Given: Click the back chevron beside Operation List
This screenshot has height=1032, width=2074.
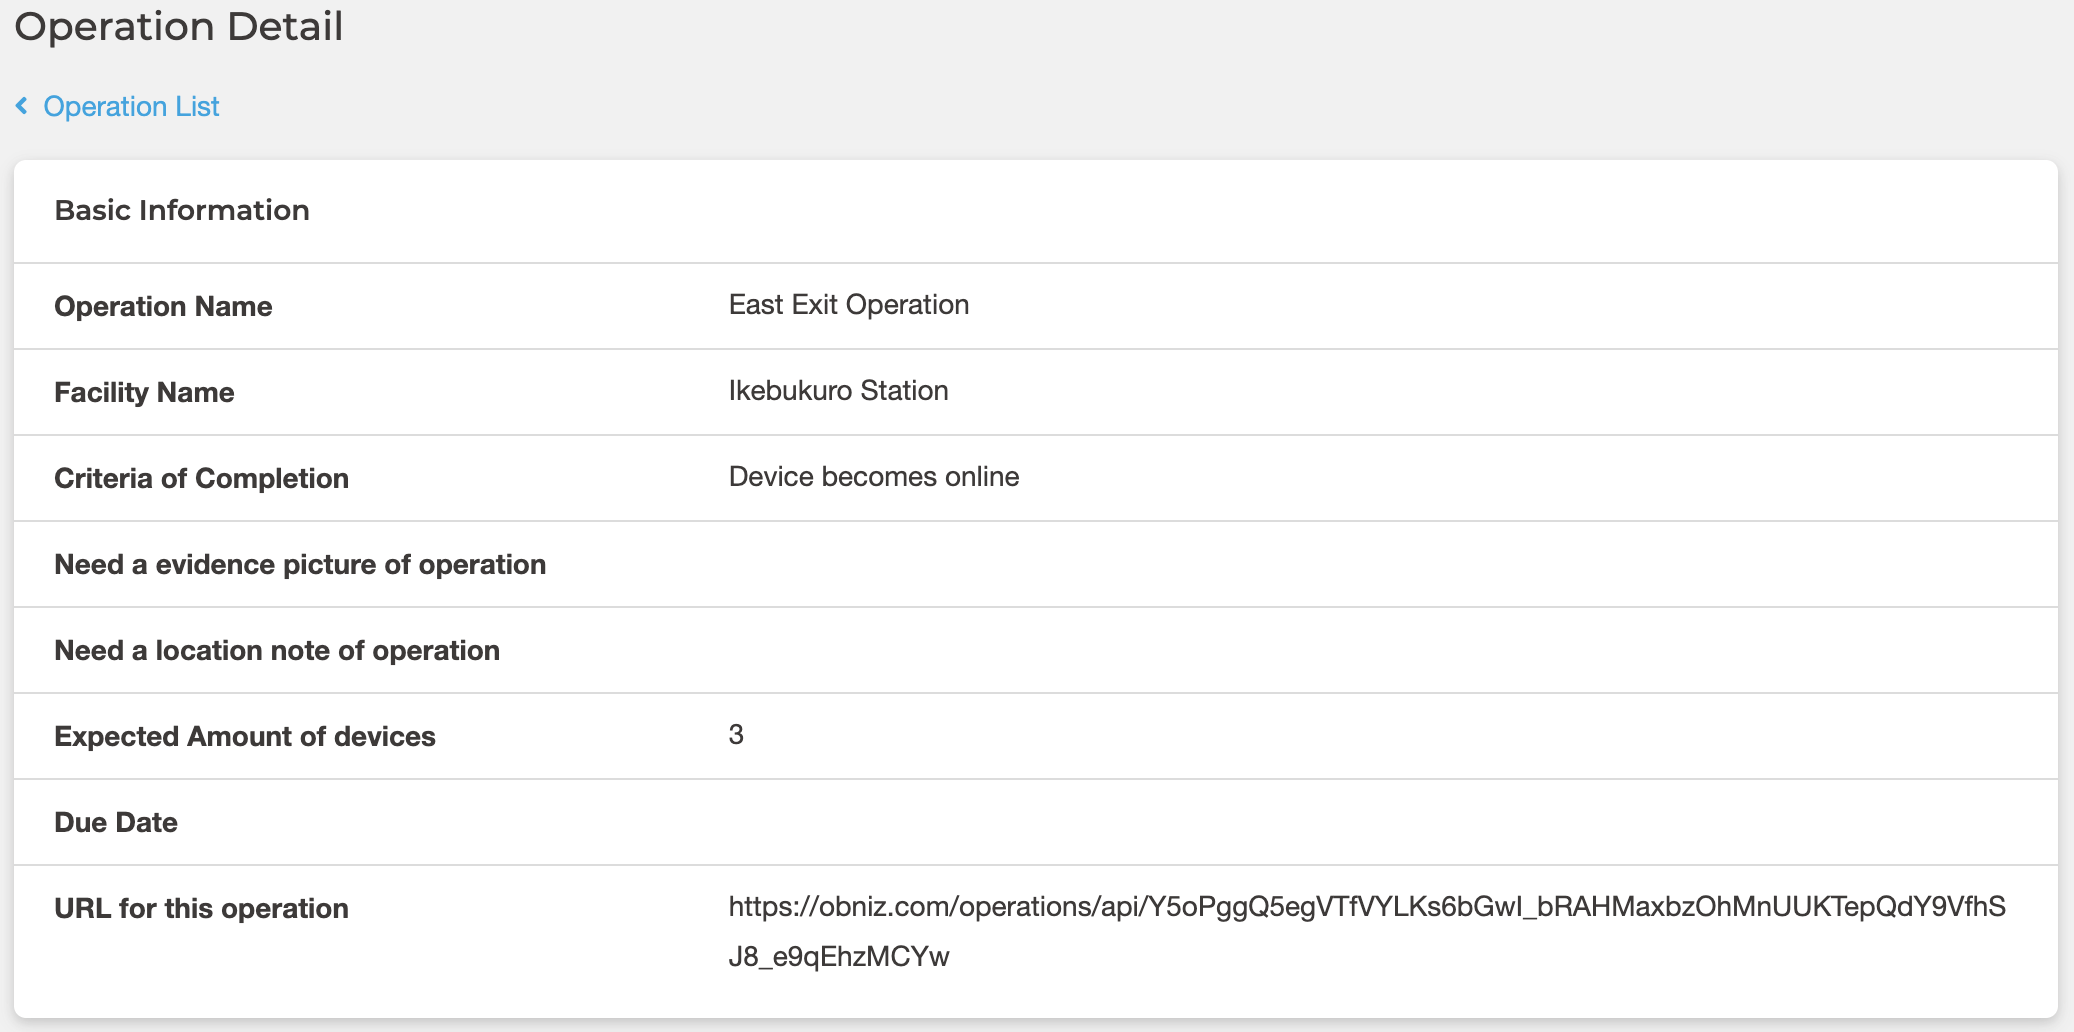Looking at the screenshot, I should pyautogui.click(x=22, y=106).
